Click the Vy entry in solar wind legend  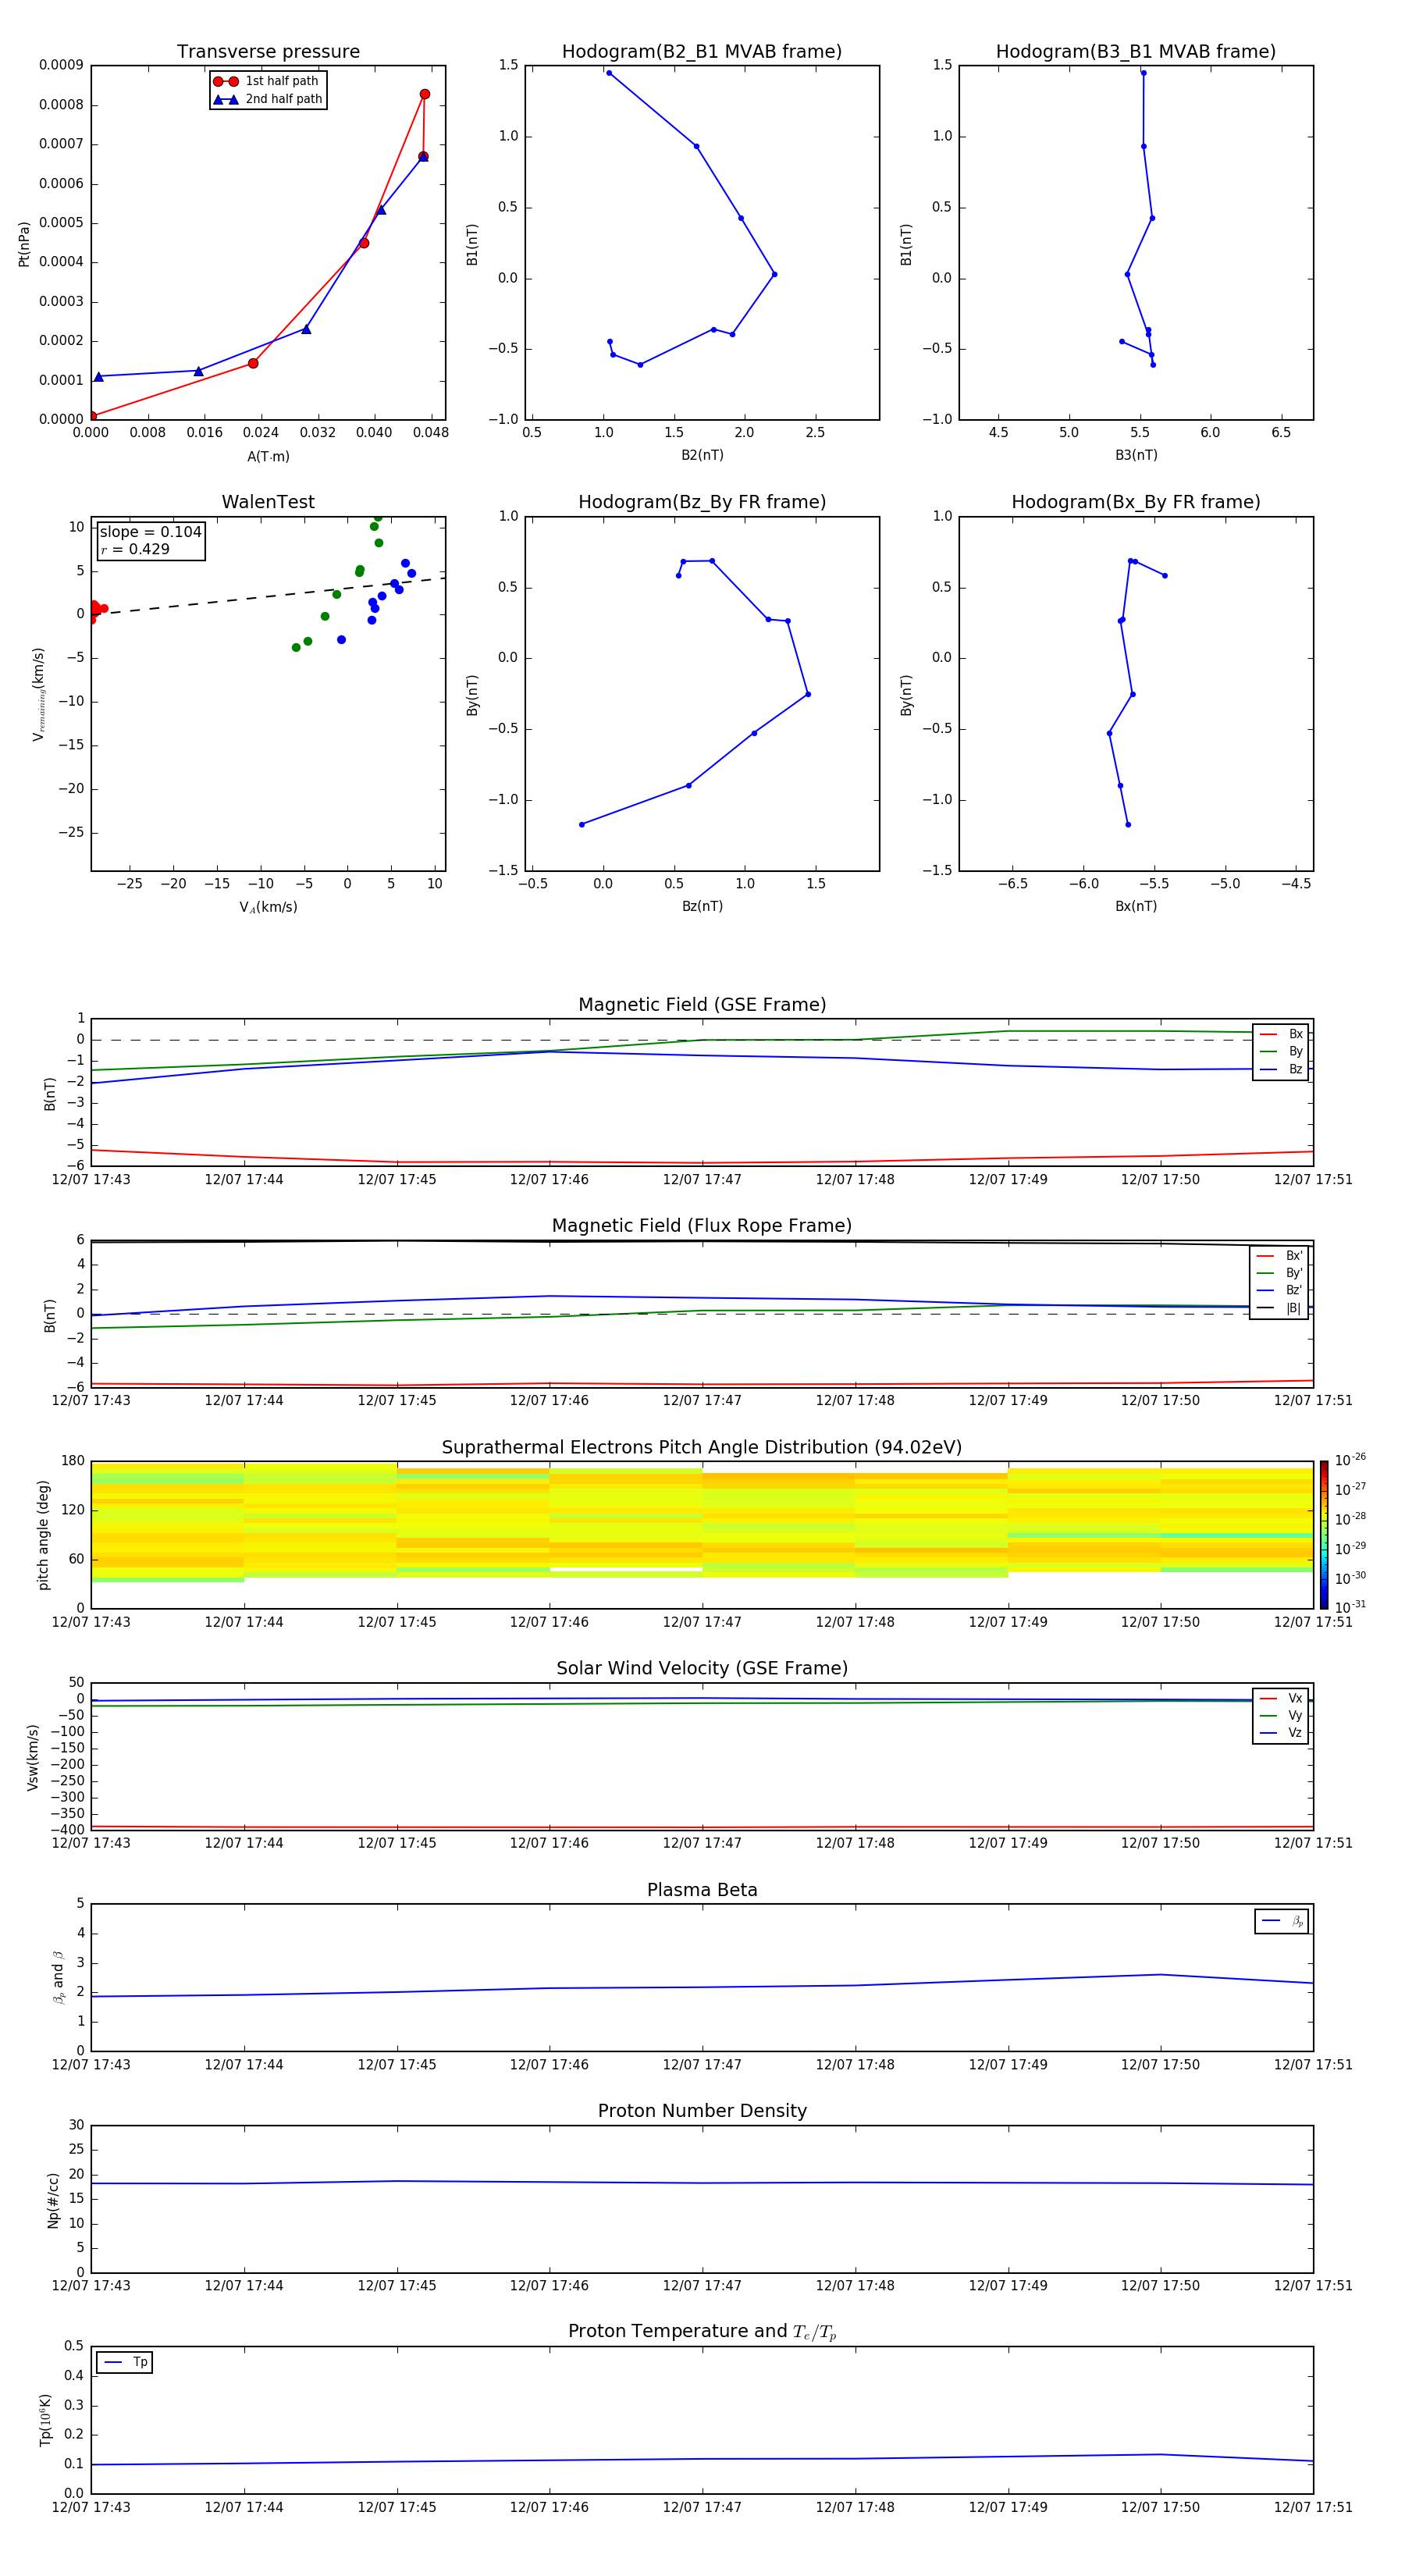coord(1281,1715)
